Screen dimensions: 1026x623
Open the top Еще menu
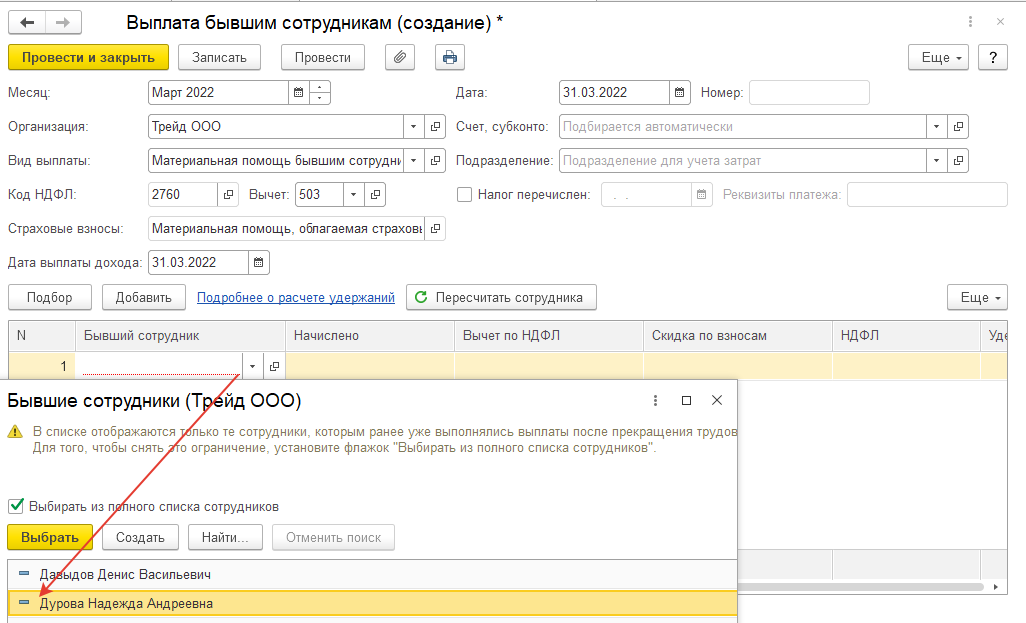click(938, 57)
